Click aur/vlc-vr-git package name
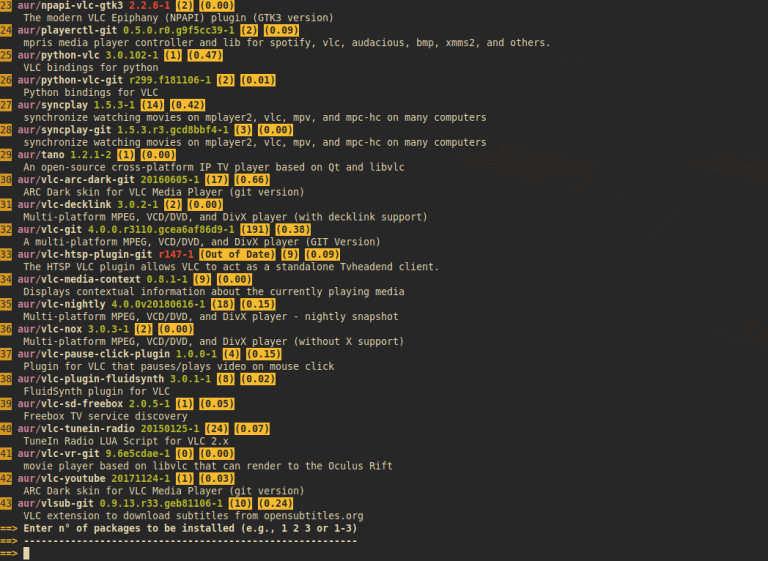 58,454
